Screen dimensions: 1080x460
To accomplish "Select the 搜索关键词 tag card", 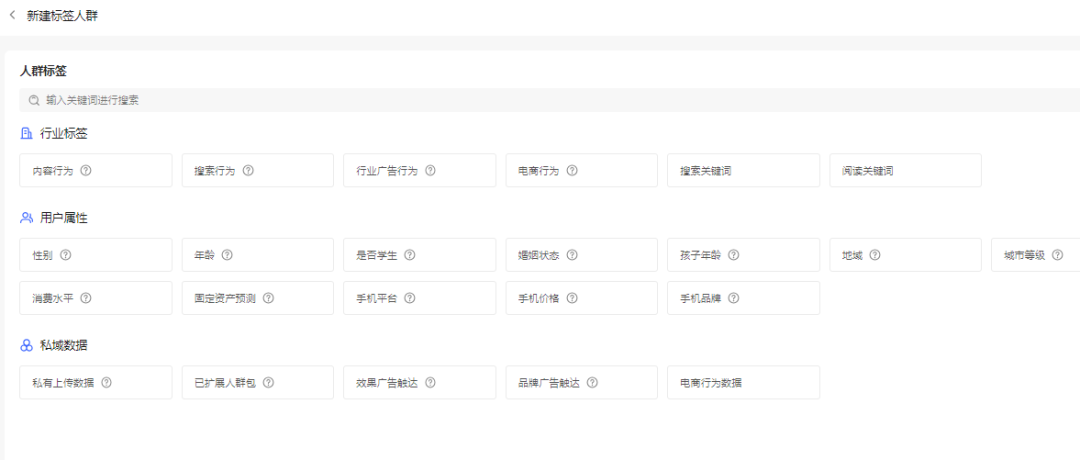I will (743, 171).
